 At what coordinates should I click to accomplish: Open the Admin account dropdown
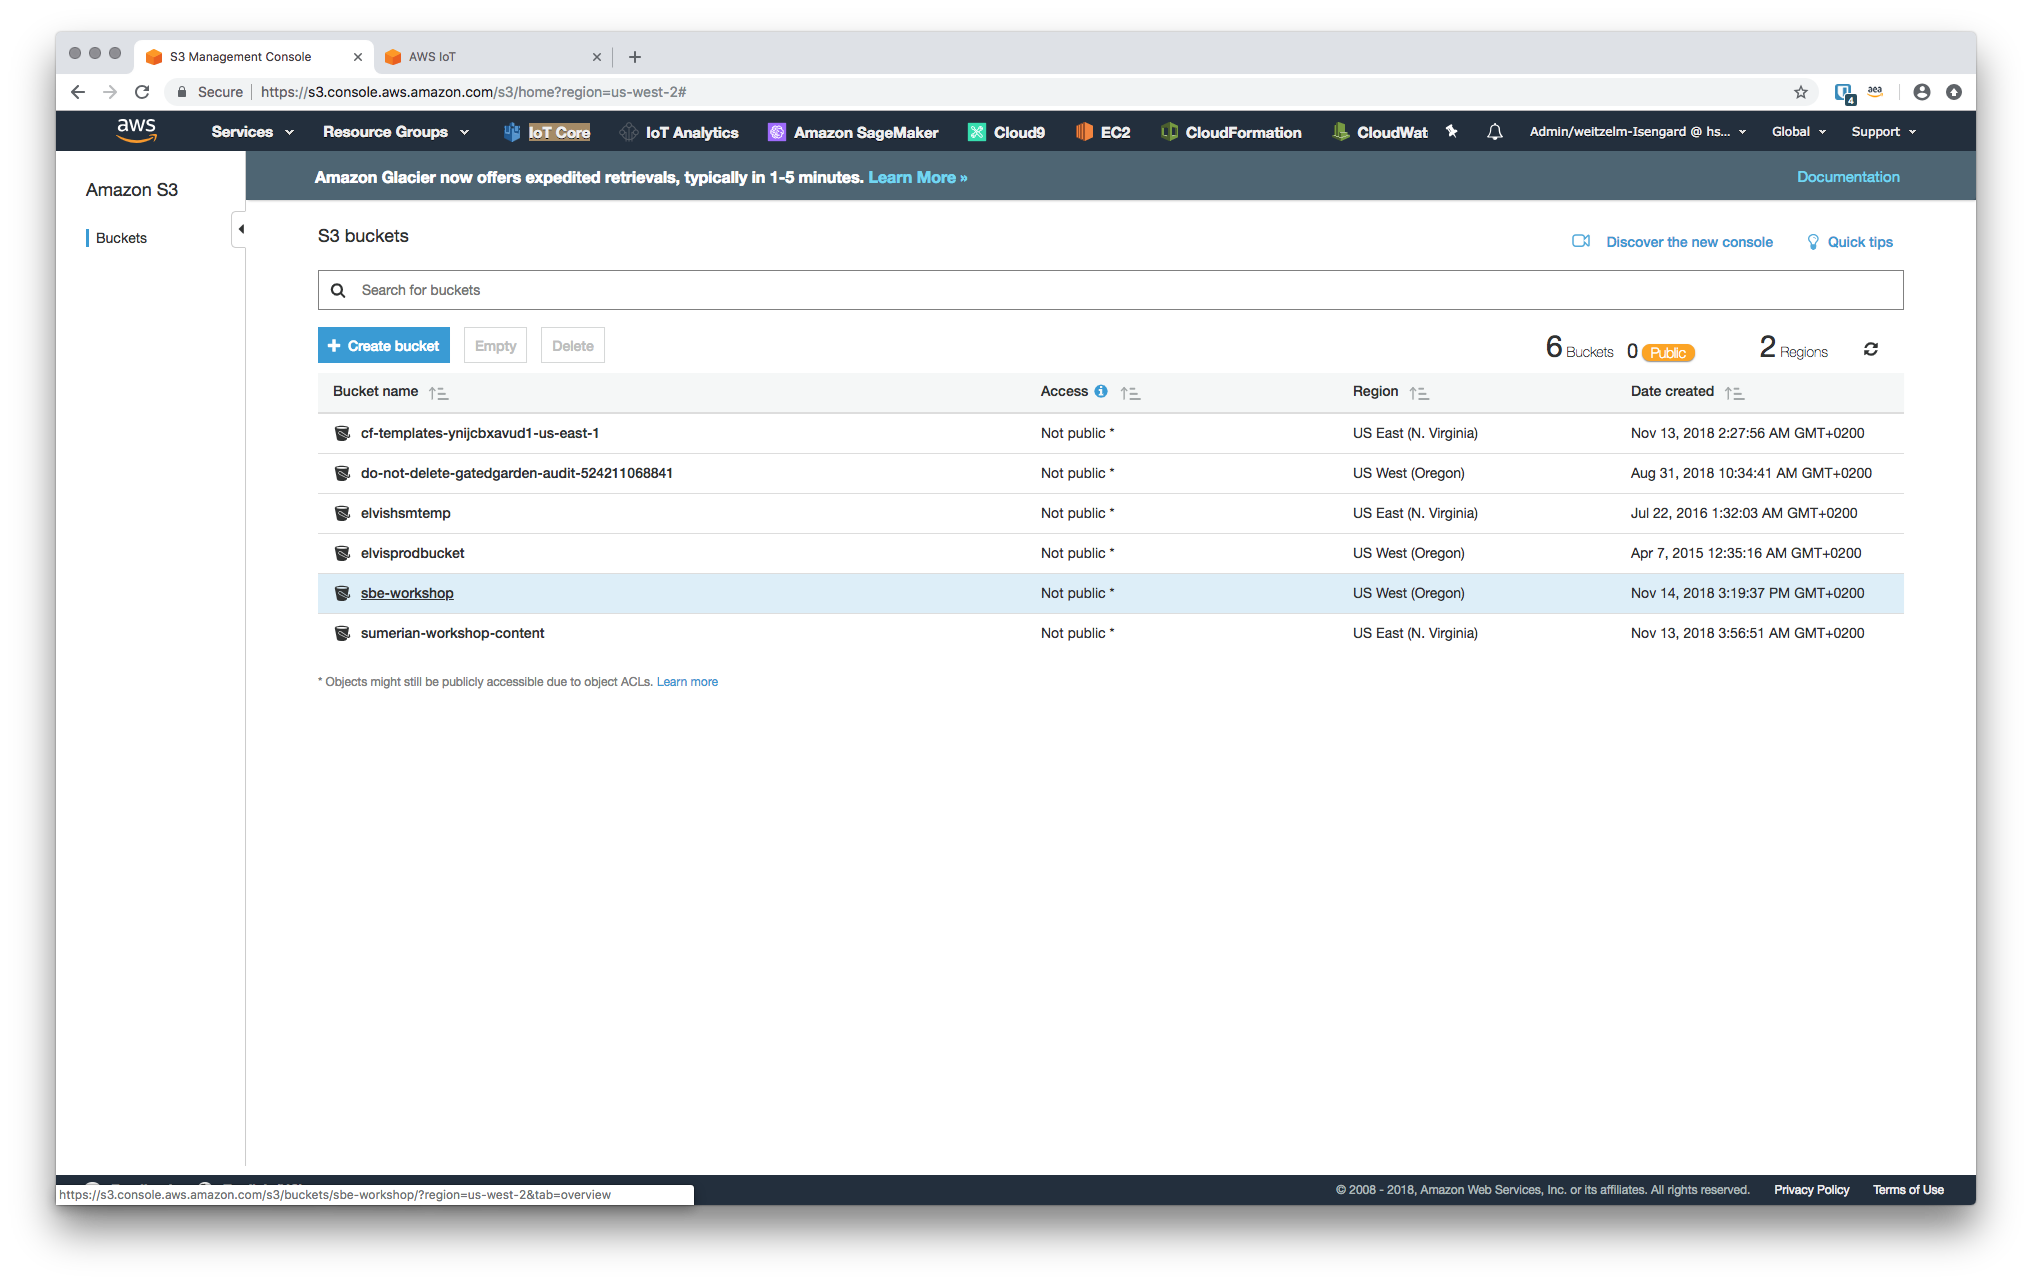1637,132
